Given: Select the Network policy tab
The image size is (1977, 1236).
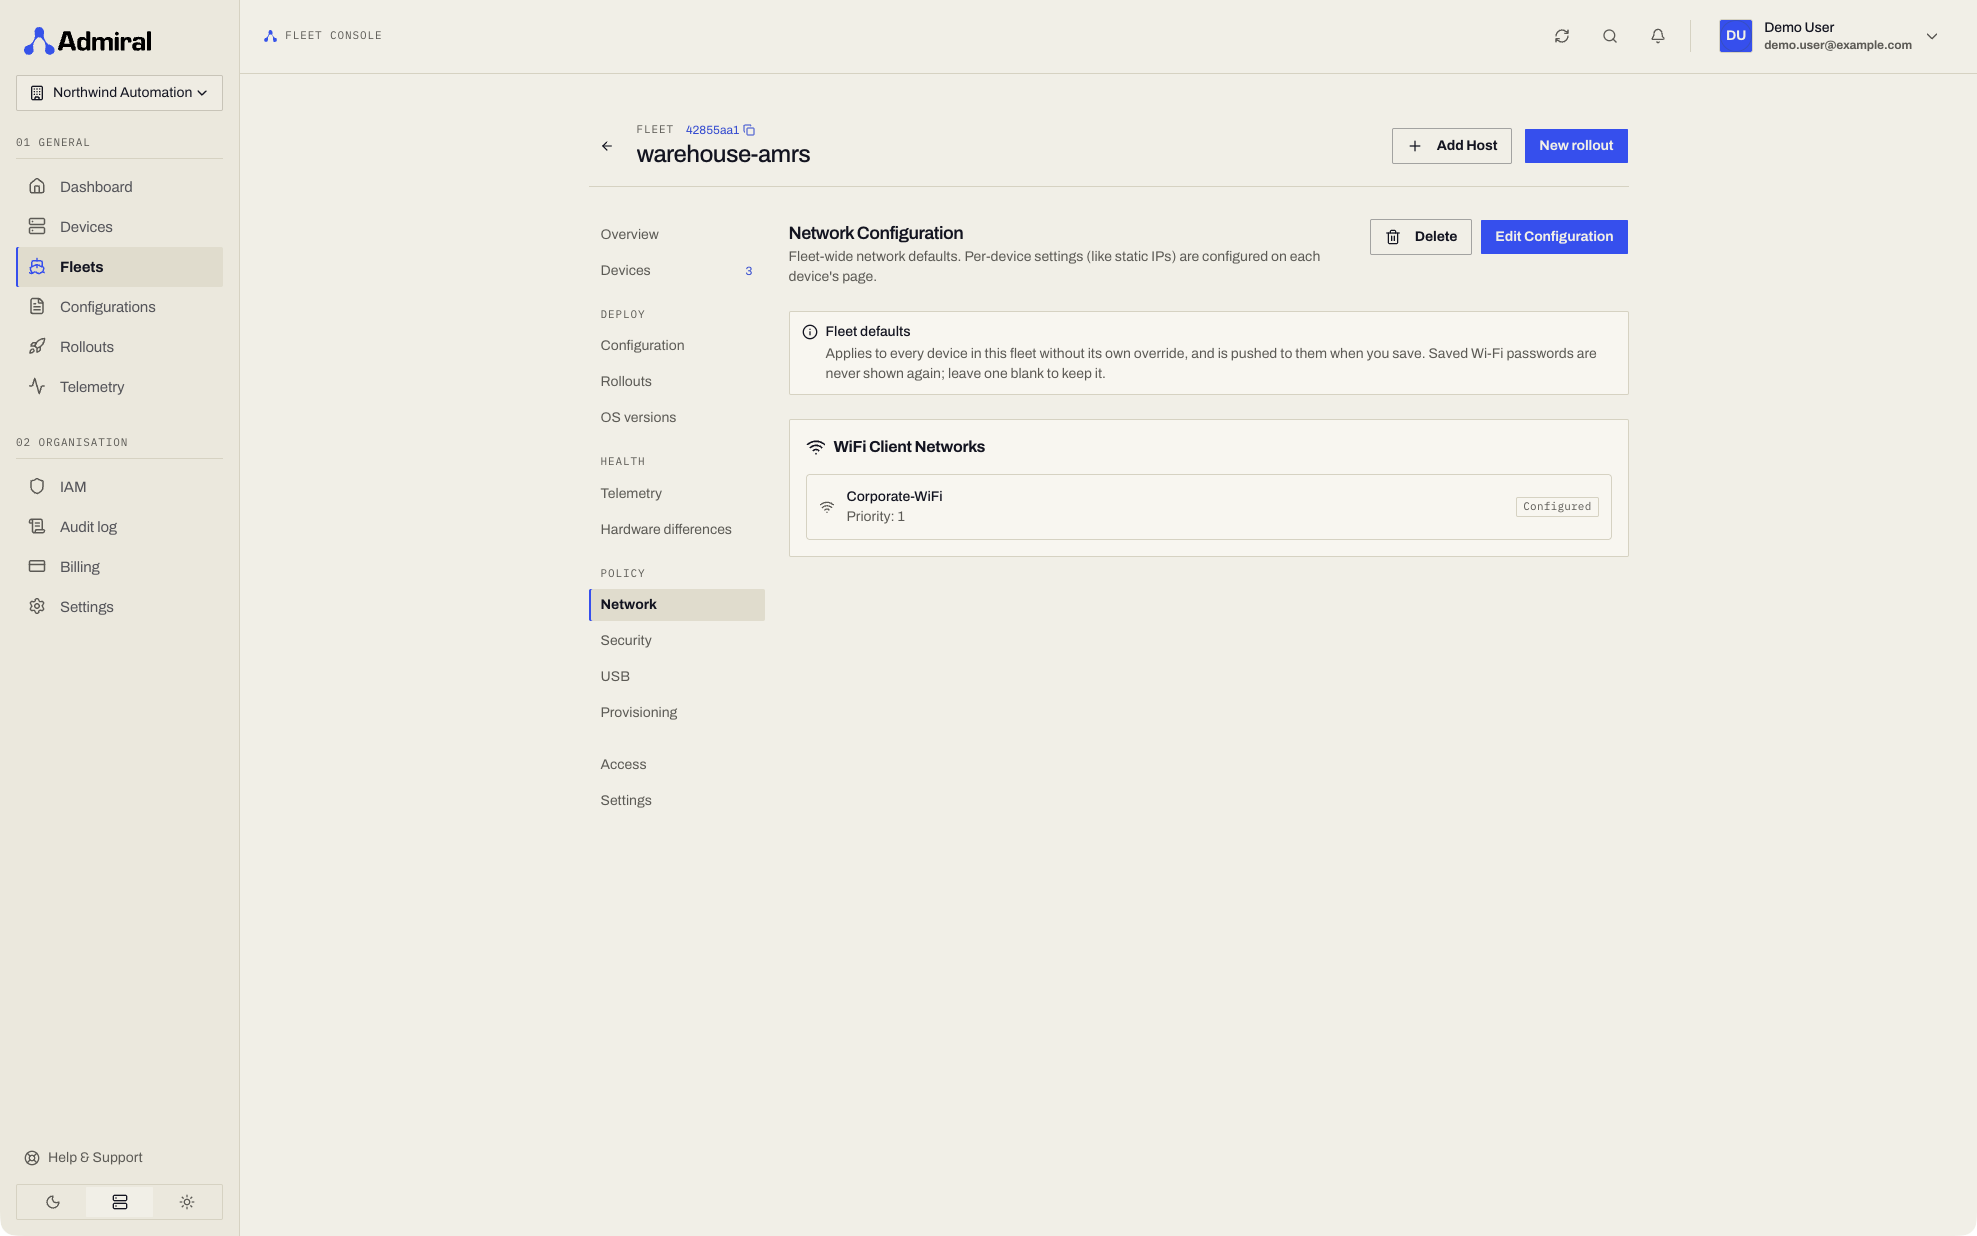Looking at the screenshot, I should pos(677,605).
